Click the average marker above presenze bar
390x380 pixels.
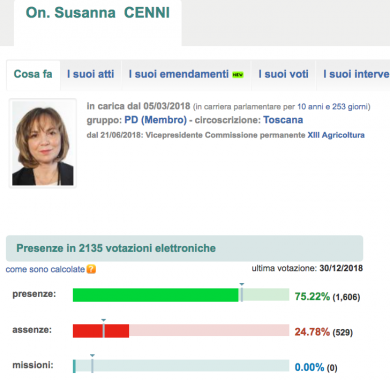point(242,284)
